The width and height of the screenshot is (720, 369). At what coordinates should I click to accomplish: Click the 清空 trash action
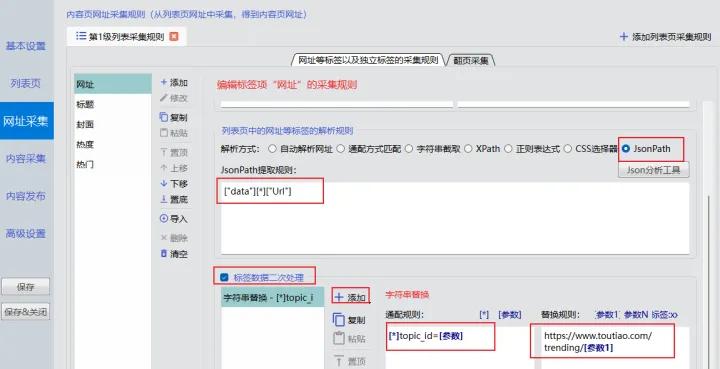pyautogui.click(x=174, y=254)
